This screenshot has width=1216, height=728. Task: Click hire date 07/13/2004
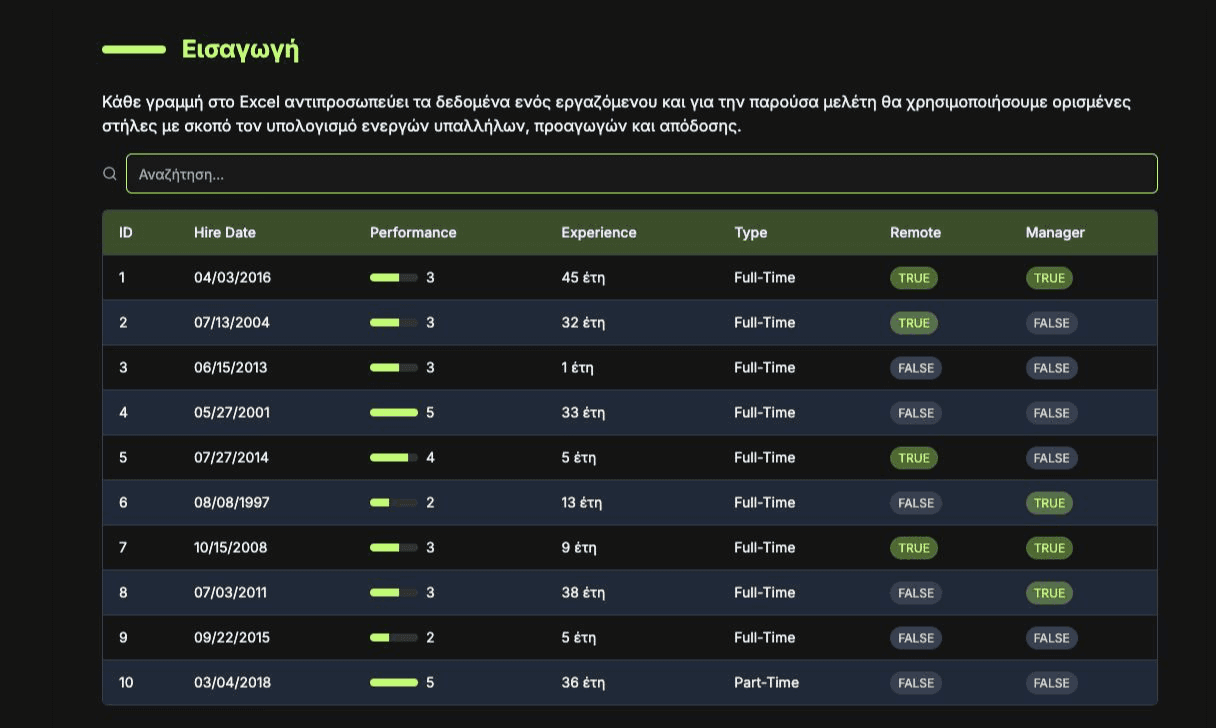tap(232, 323)
